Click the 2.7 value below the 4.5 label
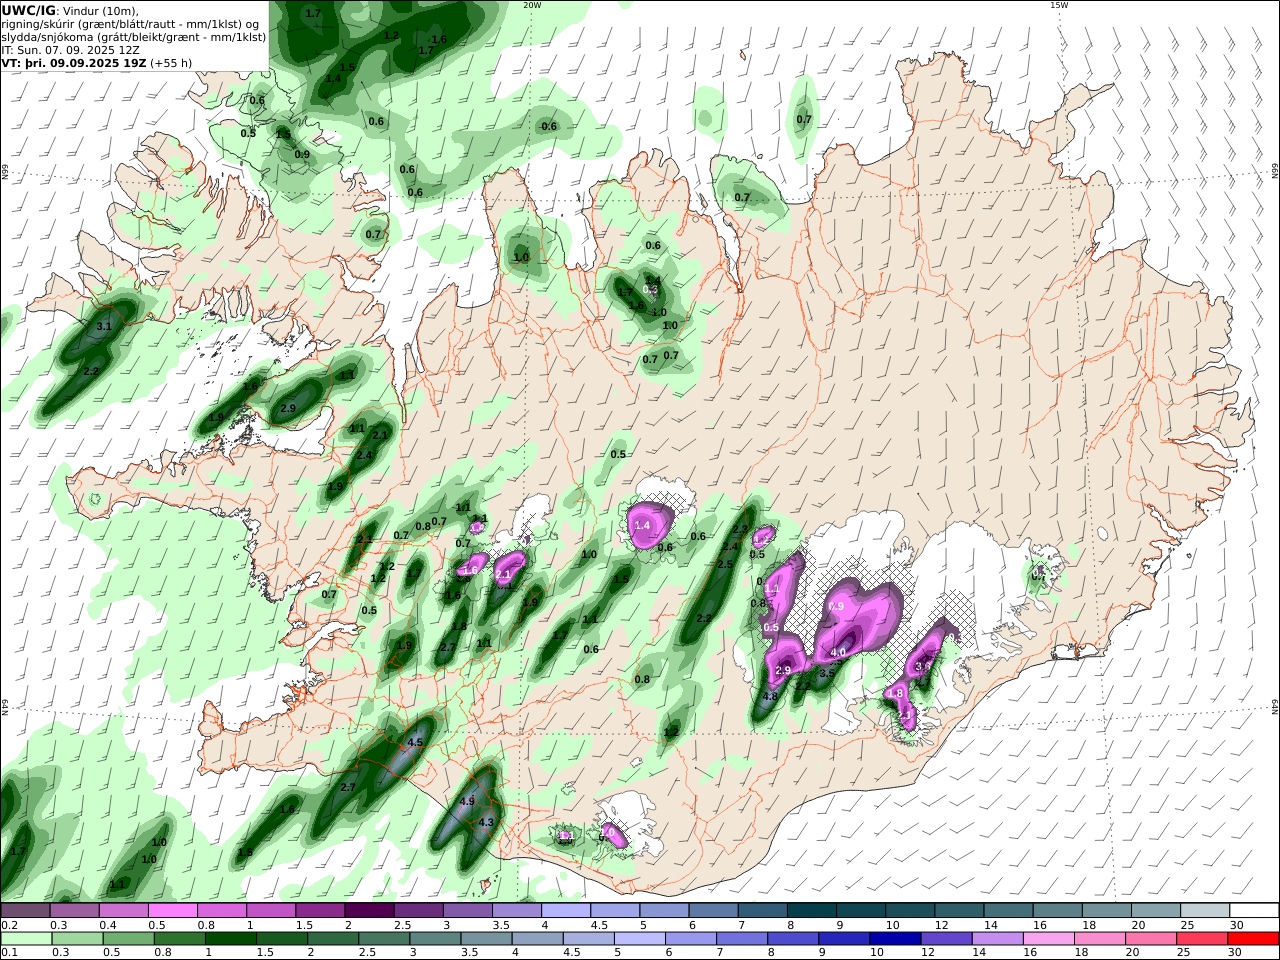 349,788
